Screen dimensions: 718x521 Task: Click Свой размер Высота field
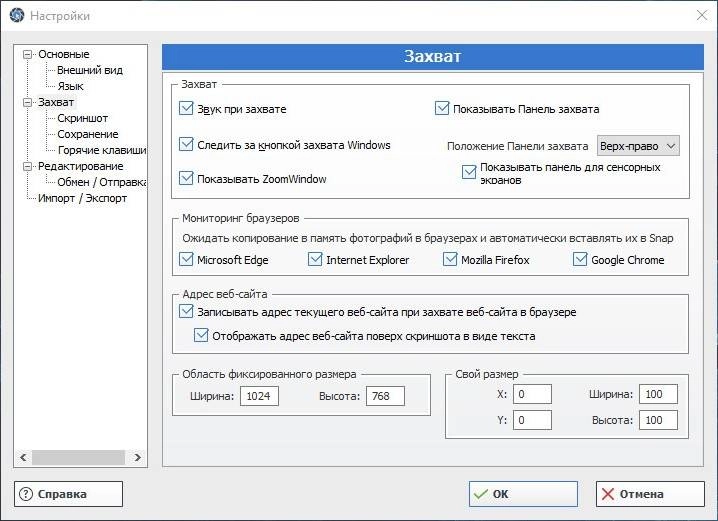click(x=658, y=420)
